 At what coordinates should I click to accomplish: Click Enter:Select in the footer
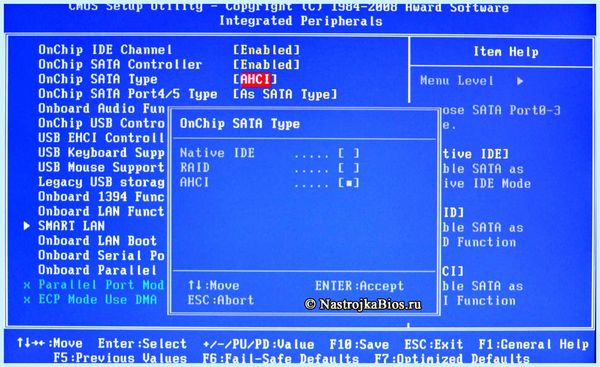pos(142,344)
